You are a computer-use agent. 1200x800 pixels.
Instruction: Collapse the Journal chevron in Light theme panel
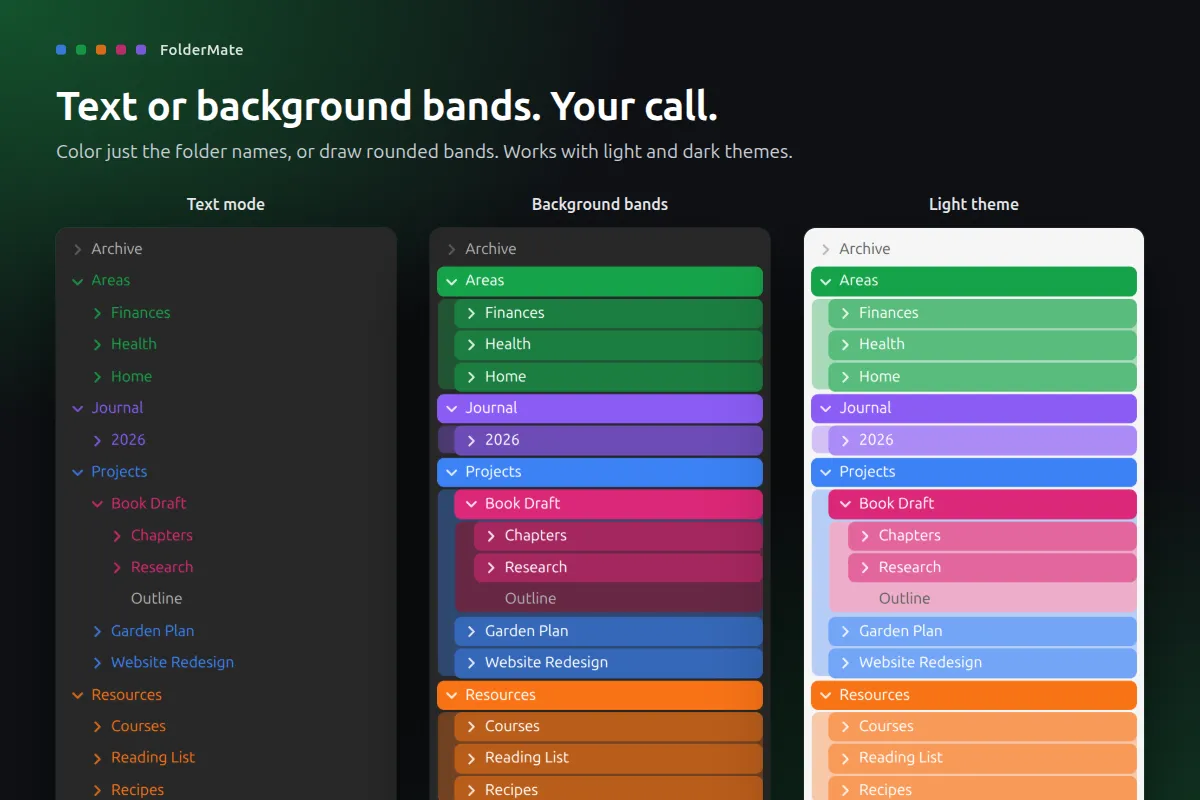coord(825,408)
